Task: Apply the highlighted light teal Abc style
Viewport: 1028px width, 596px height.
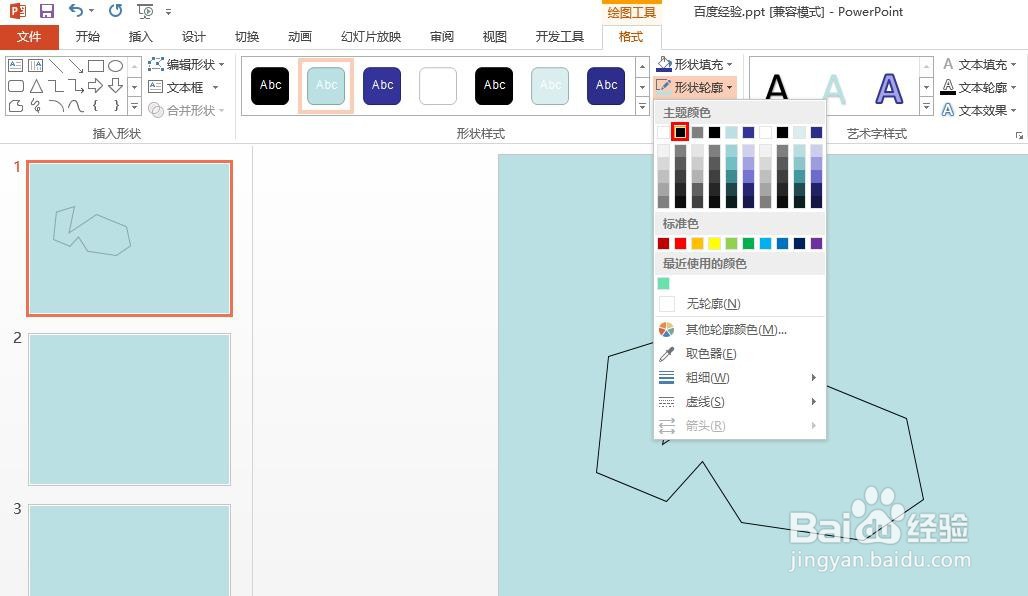Action: [x=326, y=85]
